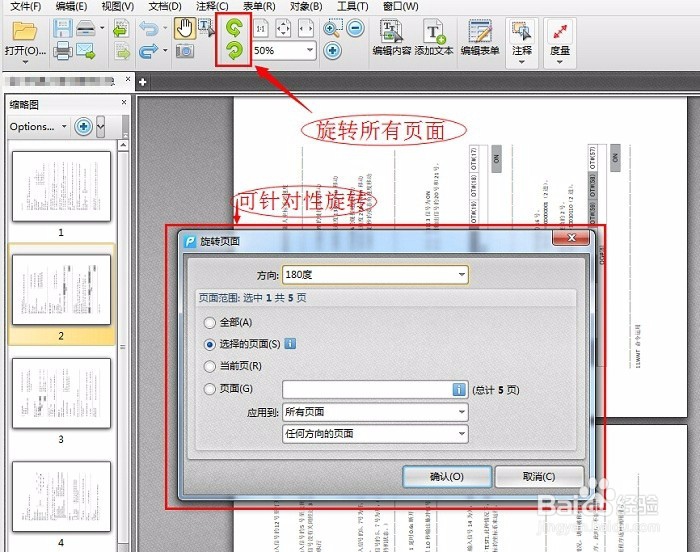Open the 文件(F) menu
Image resolution: width=700 pixels, height=552 pixels.
tap(25, 7)
